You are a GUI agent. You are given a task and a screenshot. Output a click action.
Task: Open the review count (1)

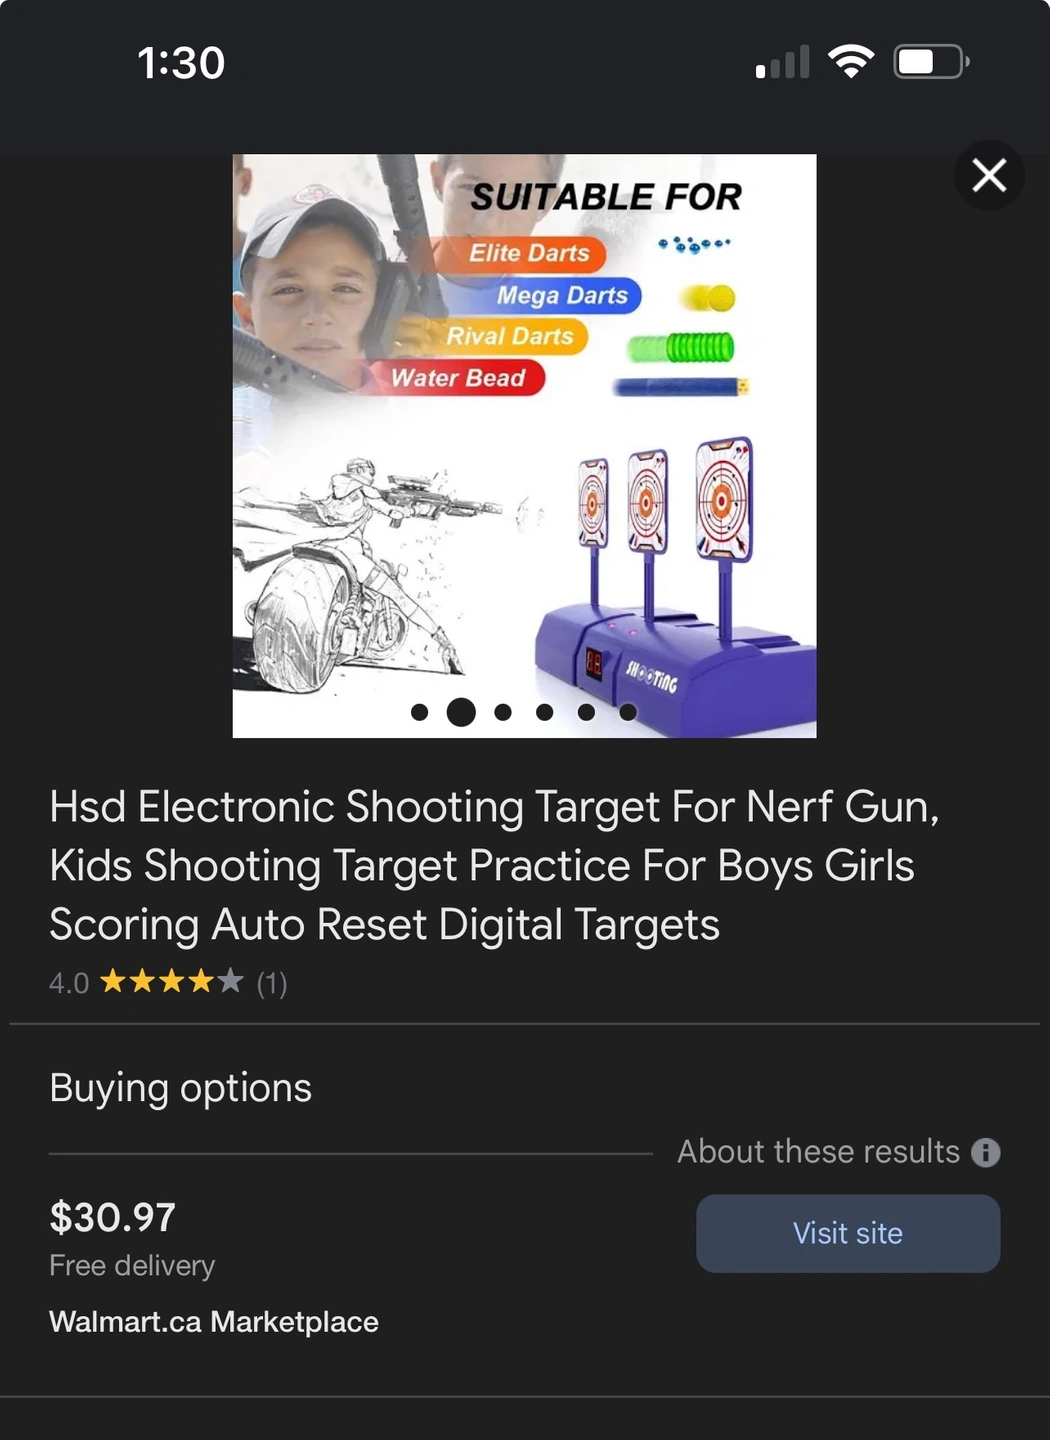tap(272, 983)
